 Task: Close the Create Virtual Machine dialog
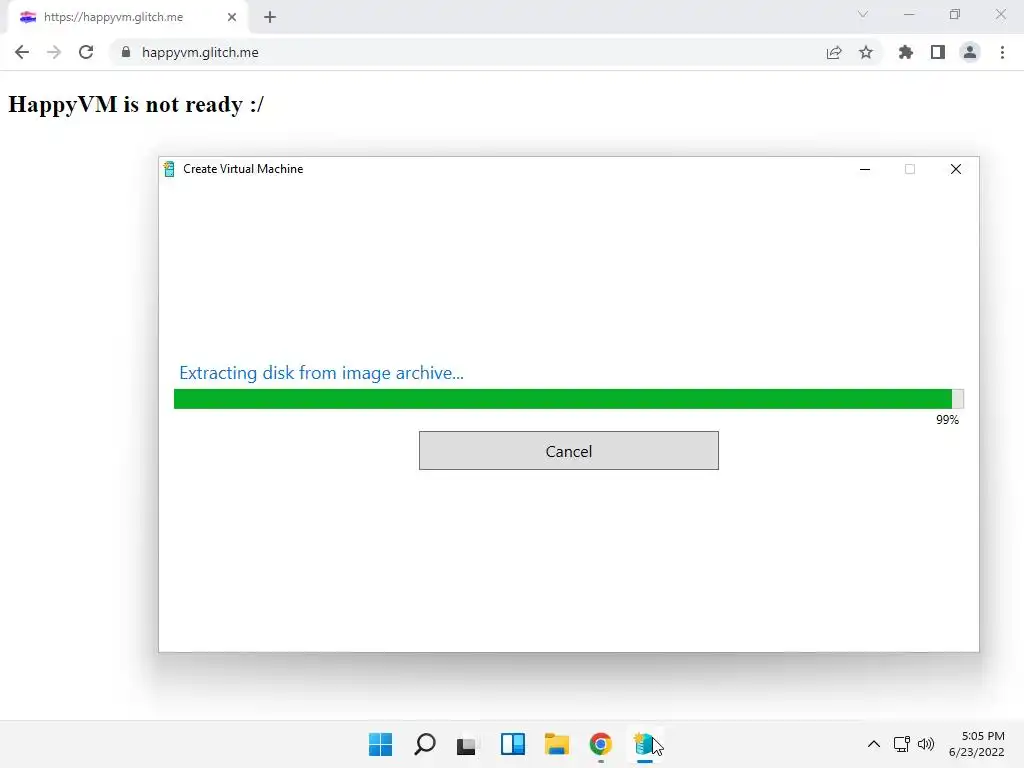955,169
